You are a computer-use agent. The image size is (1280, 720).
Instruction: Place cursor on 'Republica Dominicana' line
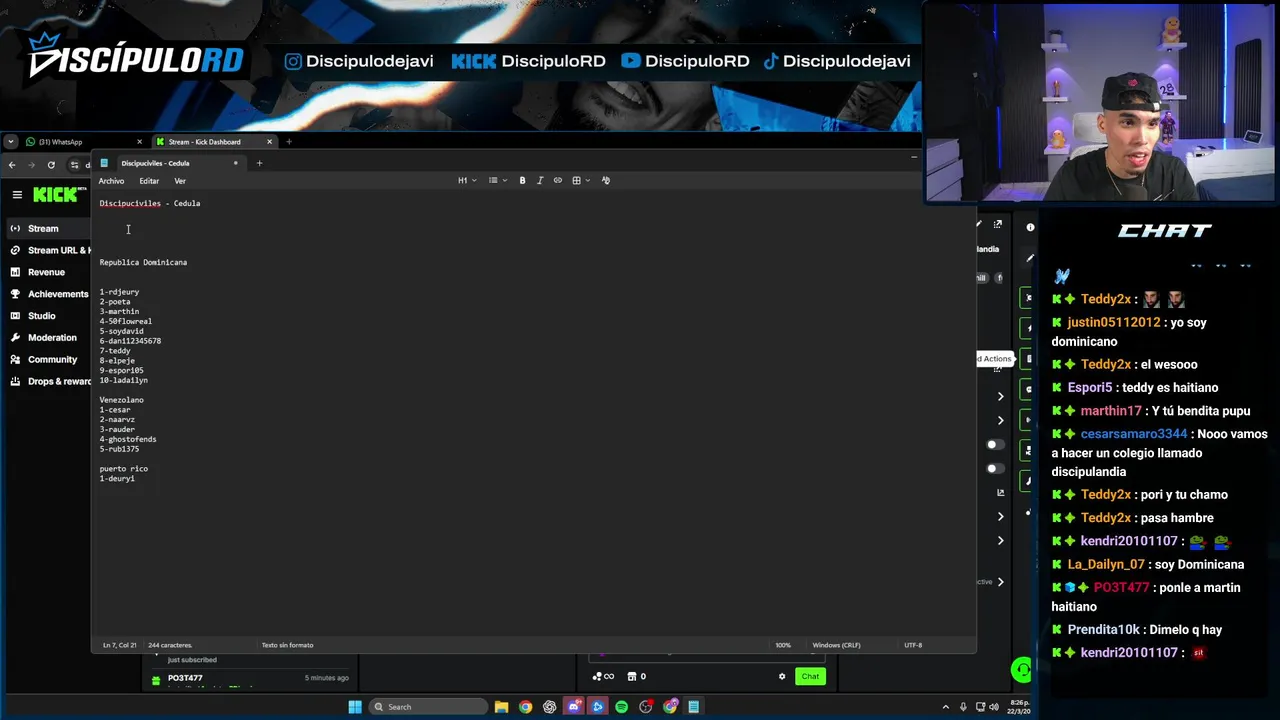coord(143,263)
